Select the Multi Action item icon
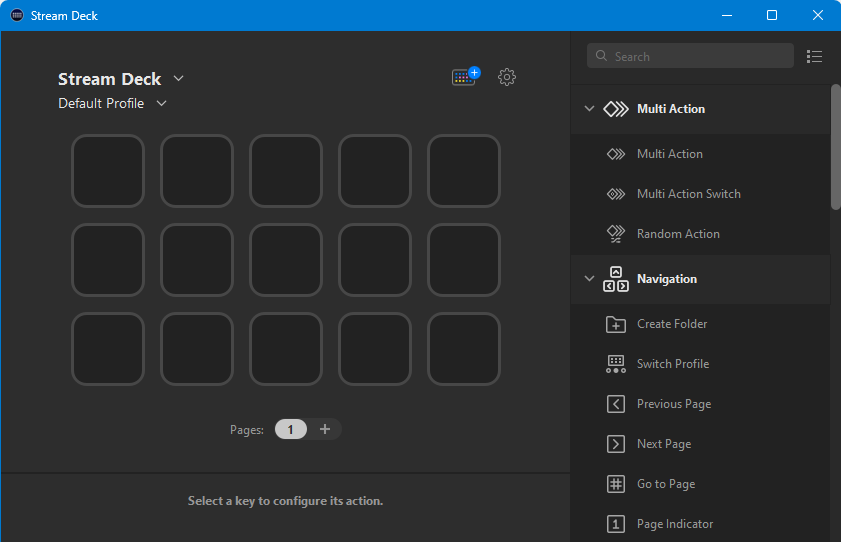This screenshot has height=542, width=841. tap(616, 154)
